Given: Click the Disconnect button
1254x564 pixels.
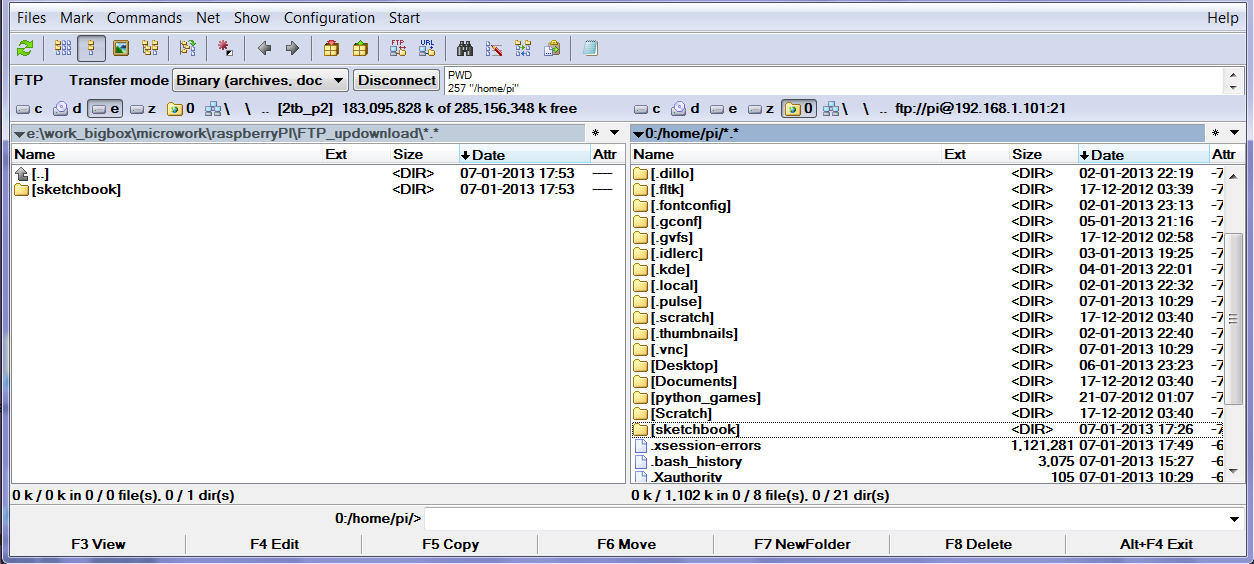Looking at the screenshot, I should point(397,80).
